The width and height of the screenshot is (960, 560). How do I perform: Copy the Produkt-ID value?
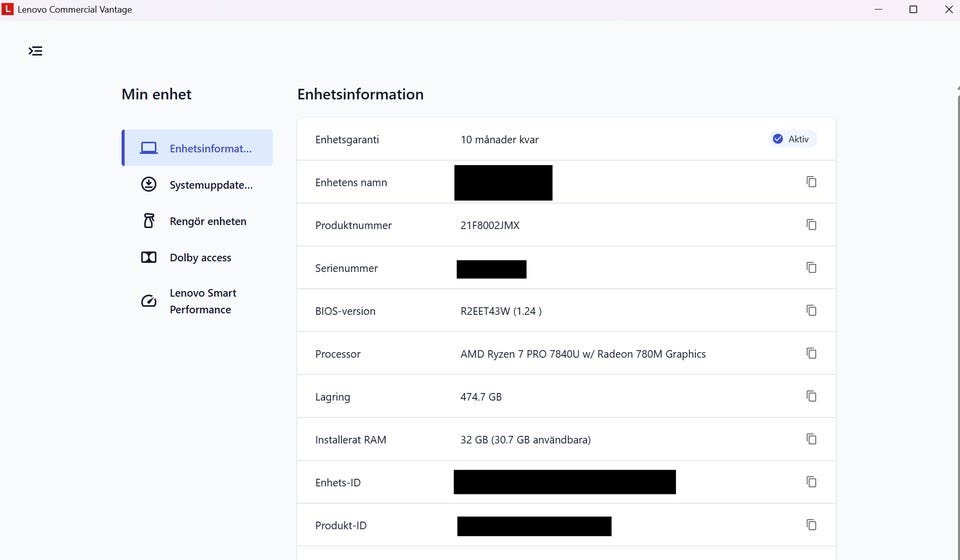click(x=811, y=525)
